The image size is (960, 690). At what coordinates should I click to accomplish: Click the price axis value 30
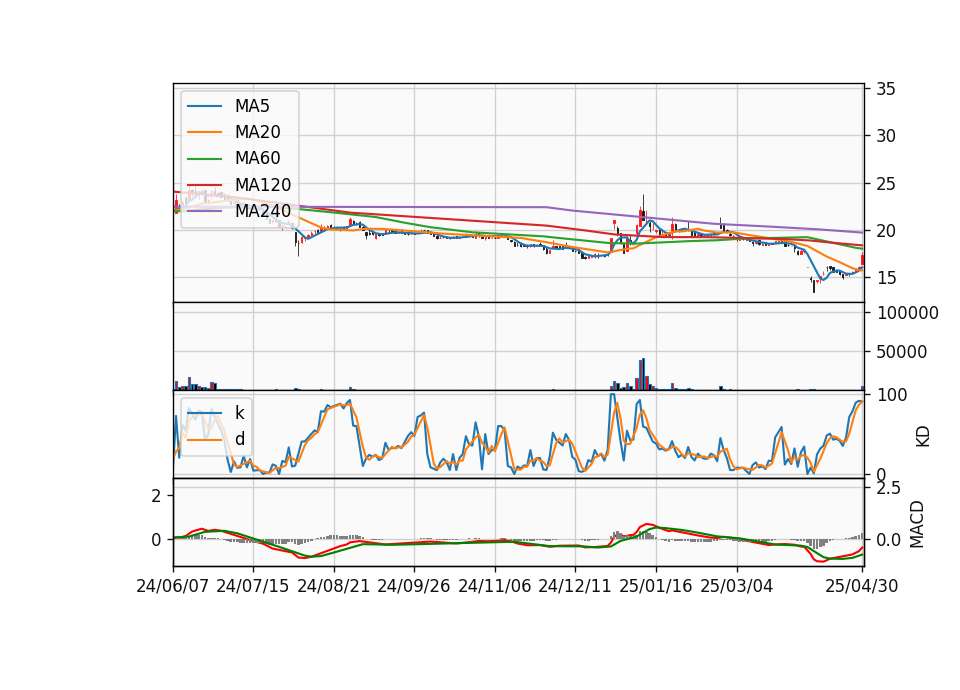coord(886,136)
